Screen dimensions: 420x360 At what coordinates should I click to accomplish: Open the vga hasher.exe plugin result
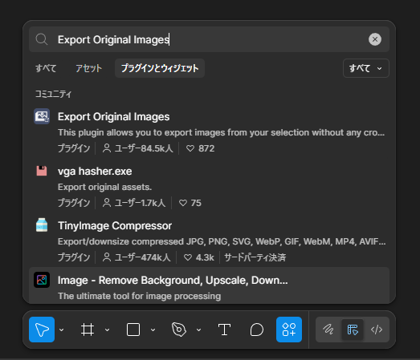[209, 187]
